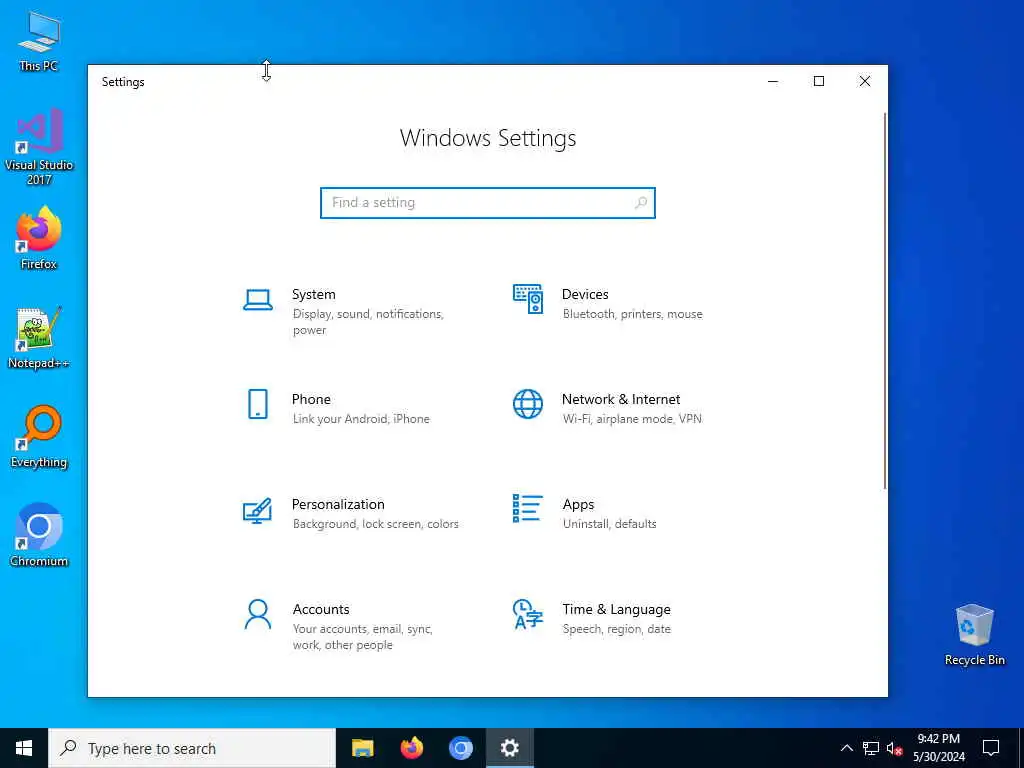
Task: Open the Devices settings title link
Action: pyautogui.click(x=585, y=295)
